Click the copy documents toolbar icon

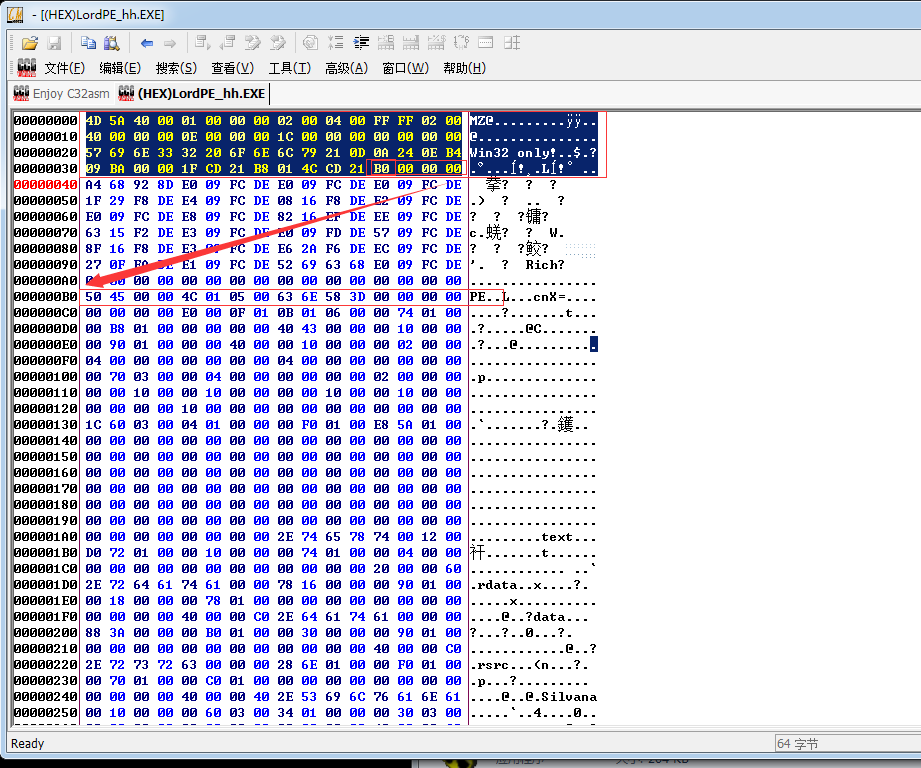pos(88,43)
